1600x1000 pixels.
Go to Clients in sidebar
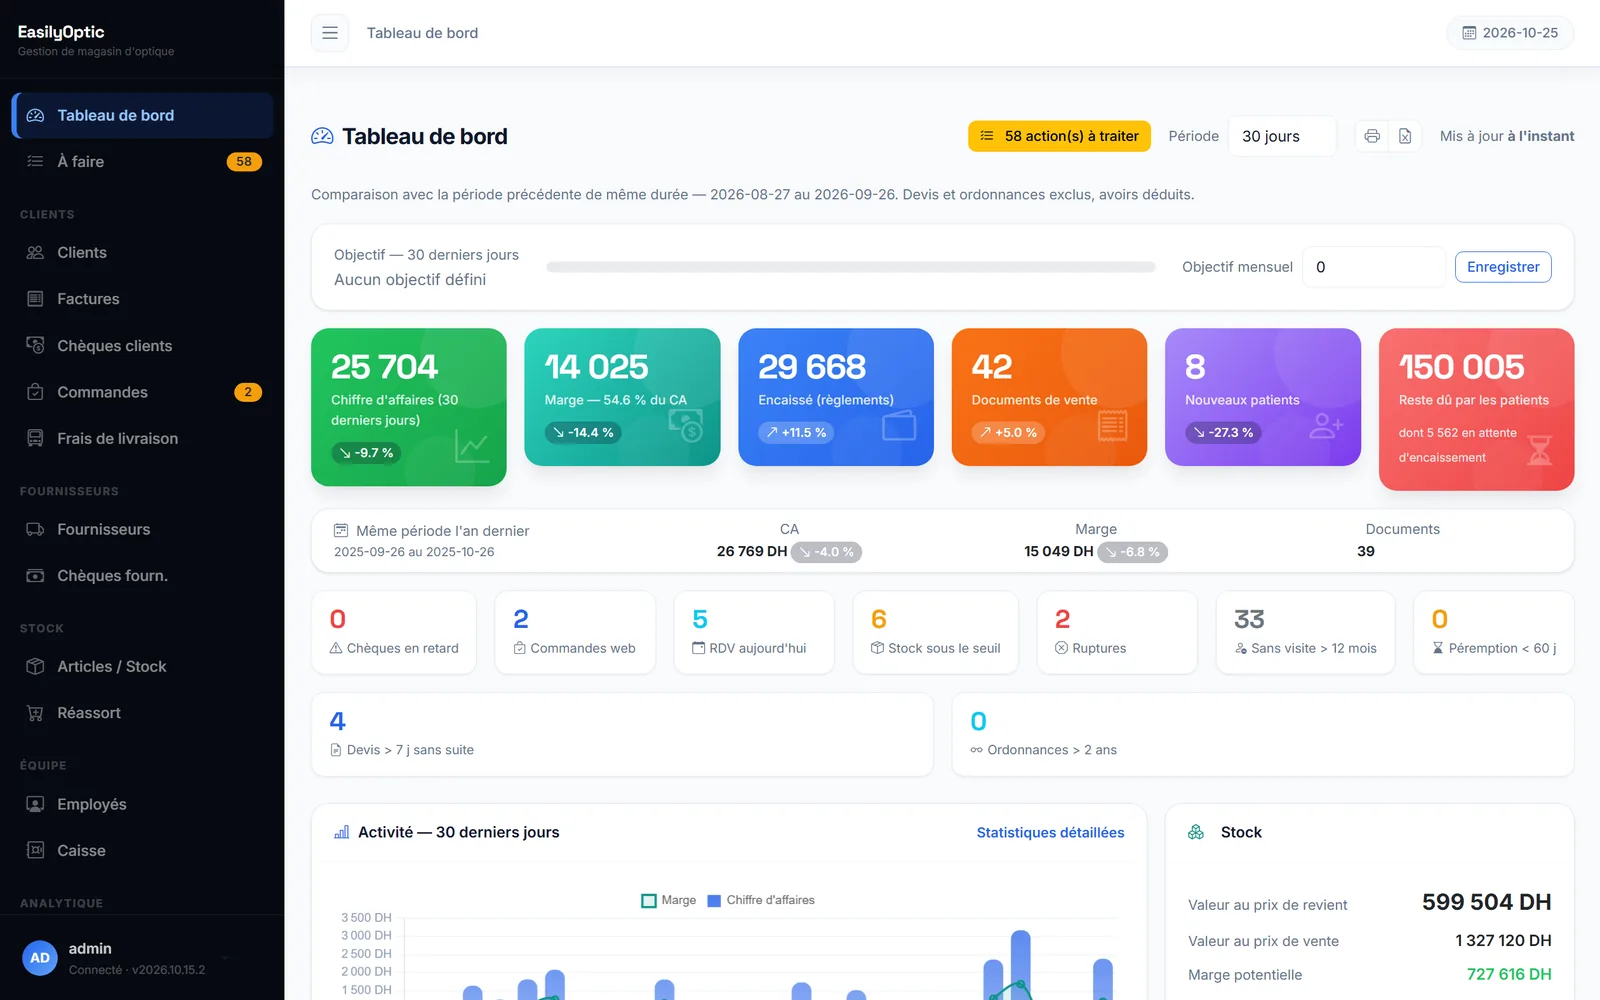(142, 253)
